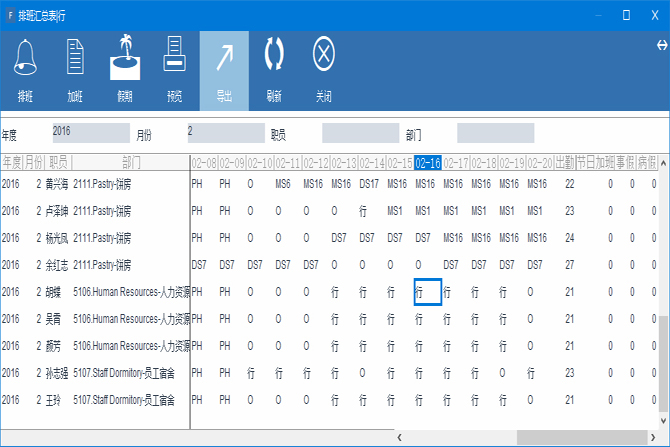This screenshot has height=447, width=670.
Task: Click the 职员 column header in left grid
Action: [58, 162]
